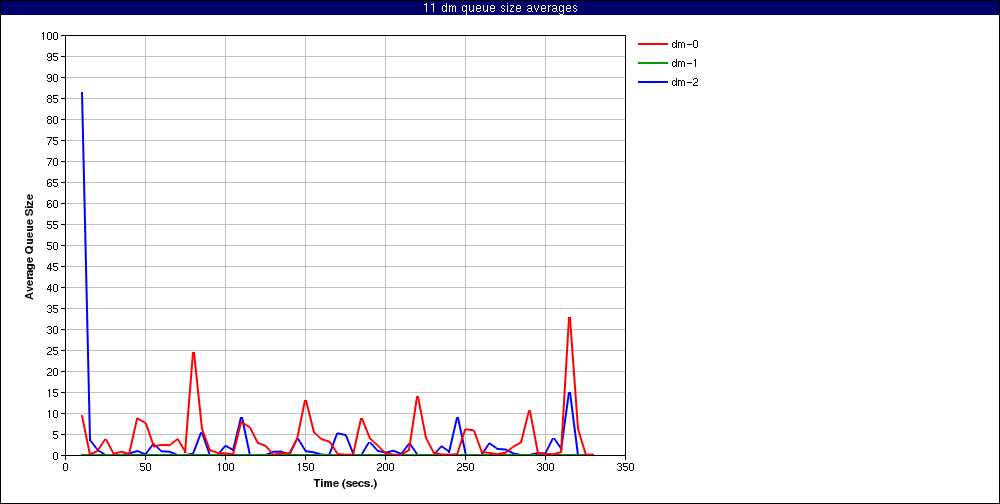Click the red dm-0 peak at 290 seconds

[x=529, y=411]
